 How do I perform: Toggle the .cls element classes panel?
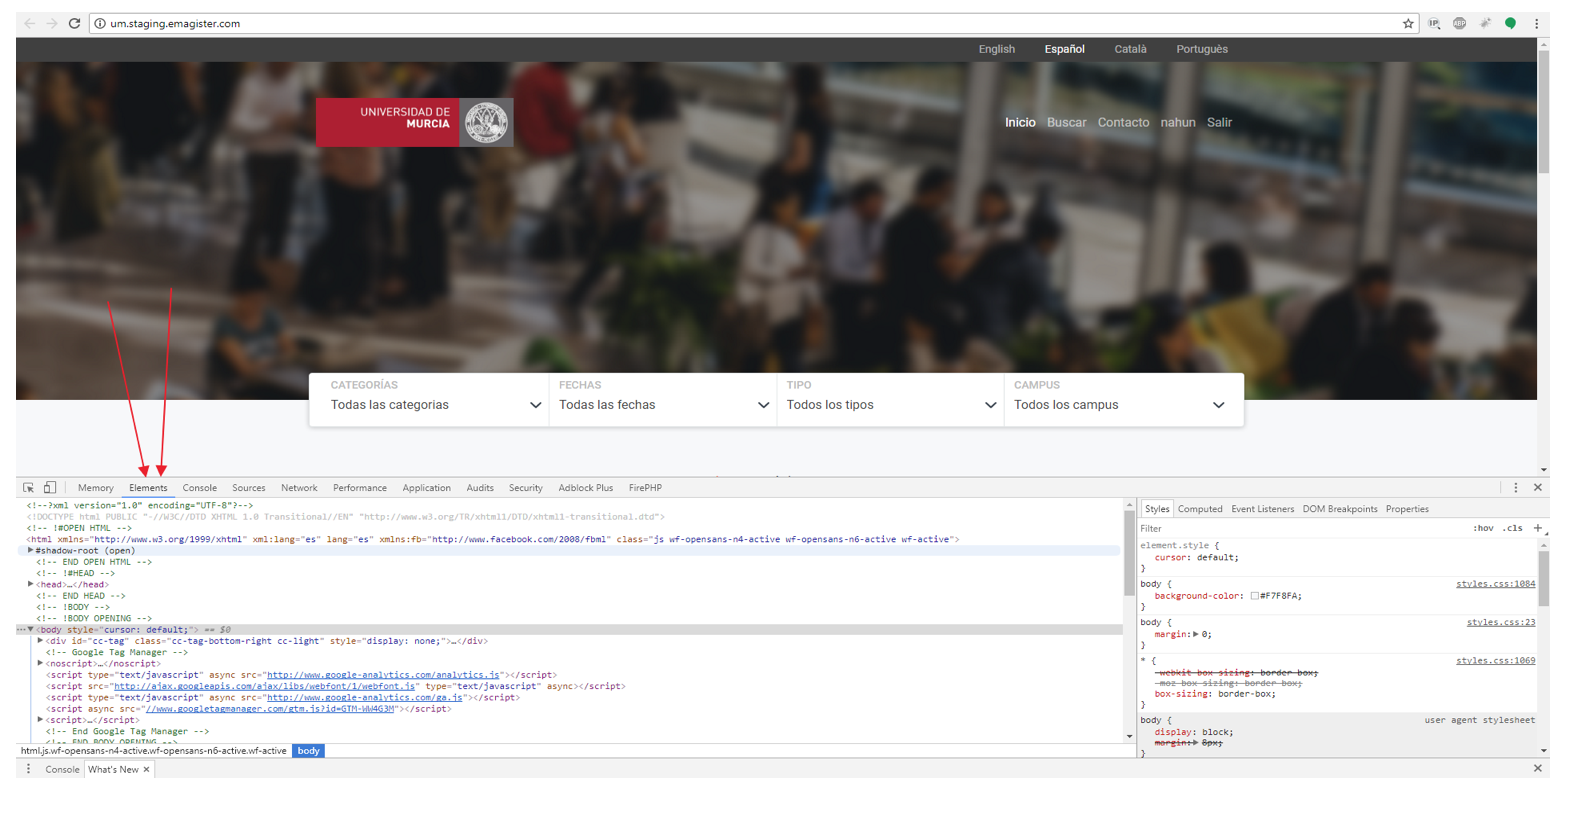[1513, 528]
